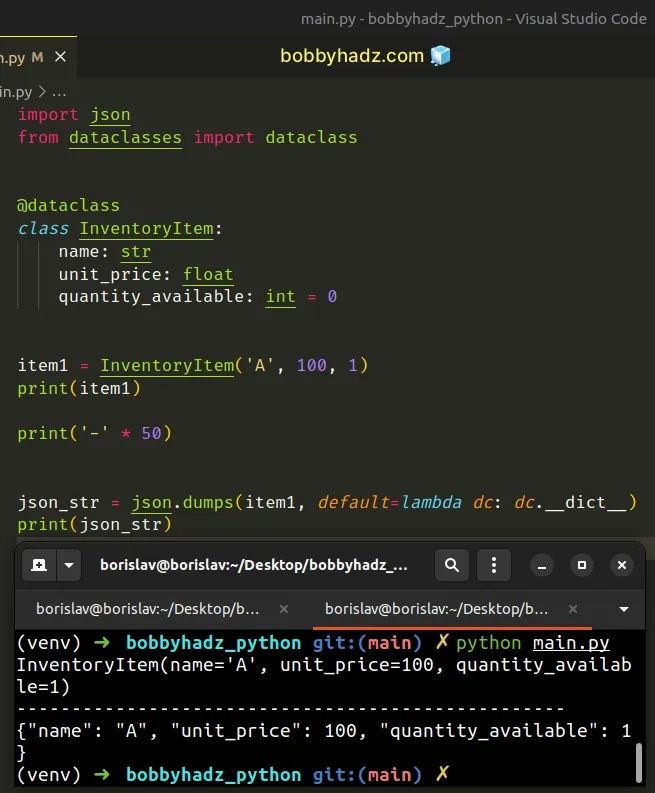Image resolution: width=655 pixels, height=793 pixels.
Task: Close the main.py editor tab
Action: [60, 57]
